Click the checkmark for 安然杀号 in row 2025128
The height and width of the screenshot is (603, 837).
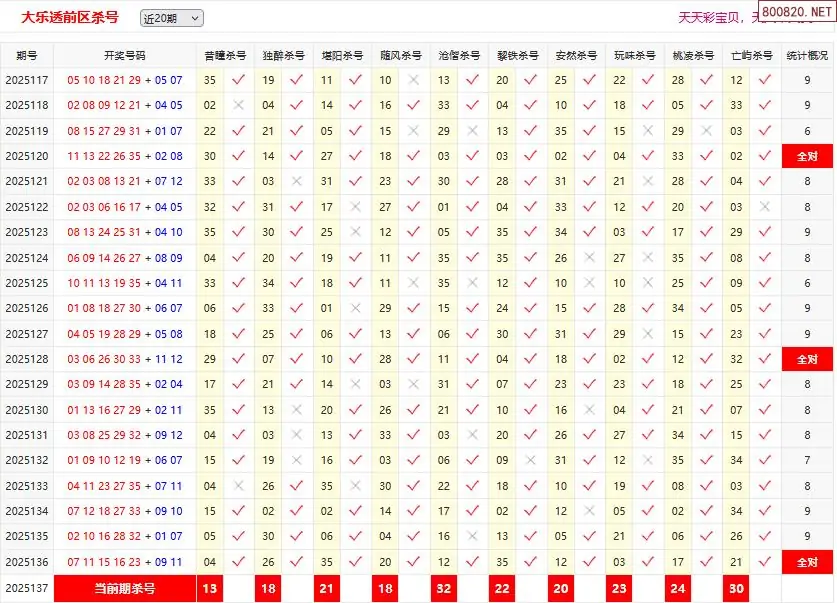click(x=589, y=359)
